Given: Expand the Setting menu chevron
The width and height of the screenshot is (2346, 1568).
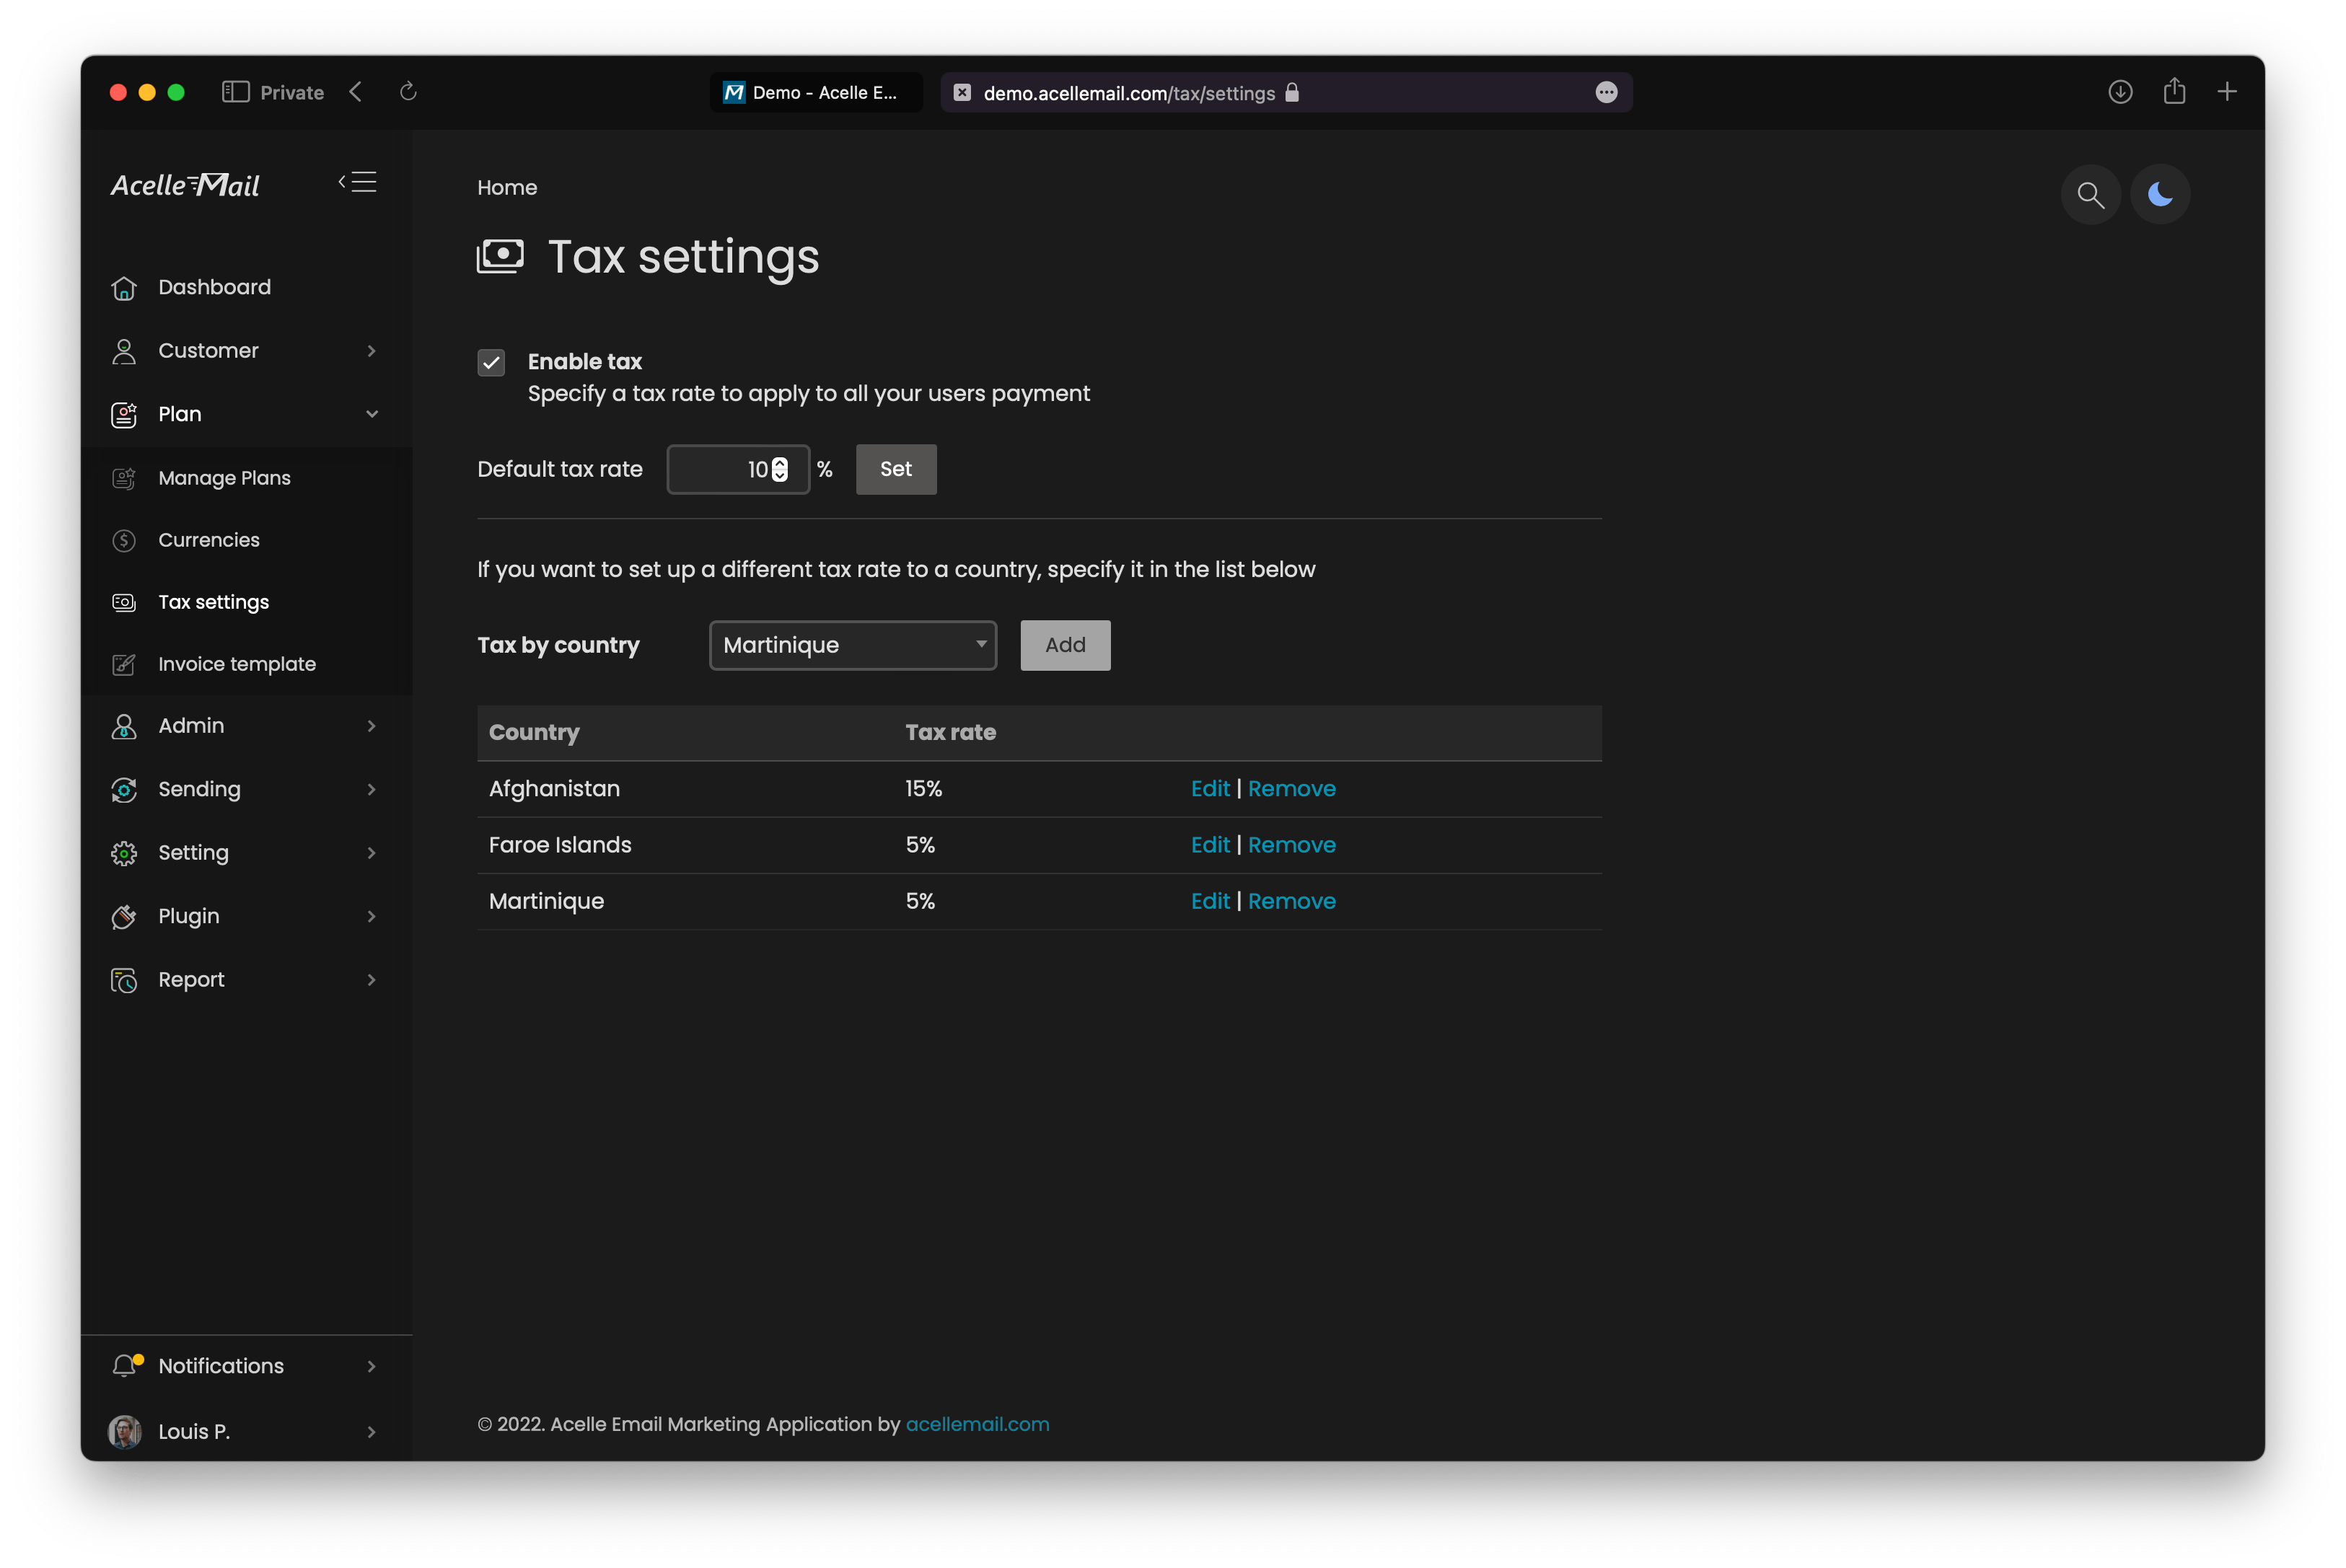Looking at the screenshot, I should (x=372, y=853).
